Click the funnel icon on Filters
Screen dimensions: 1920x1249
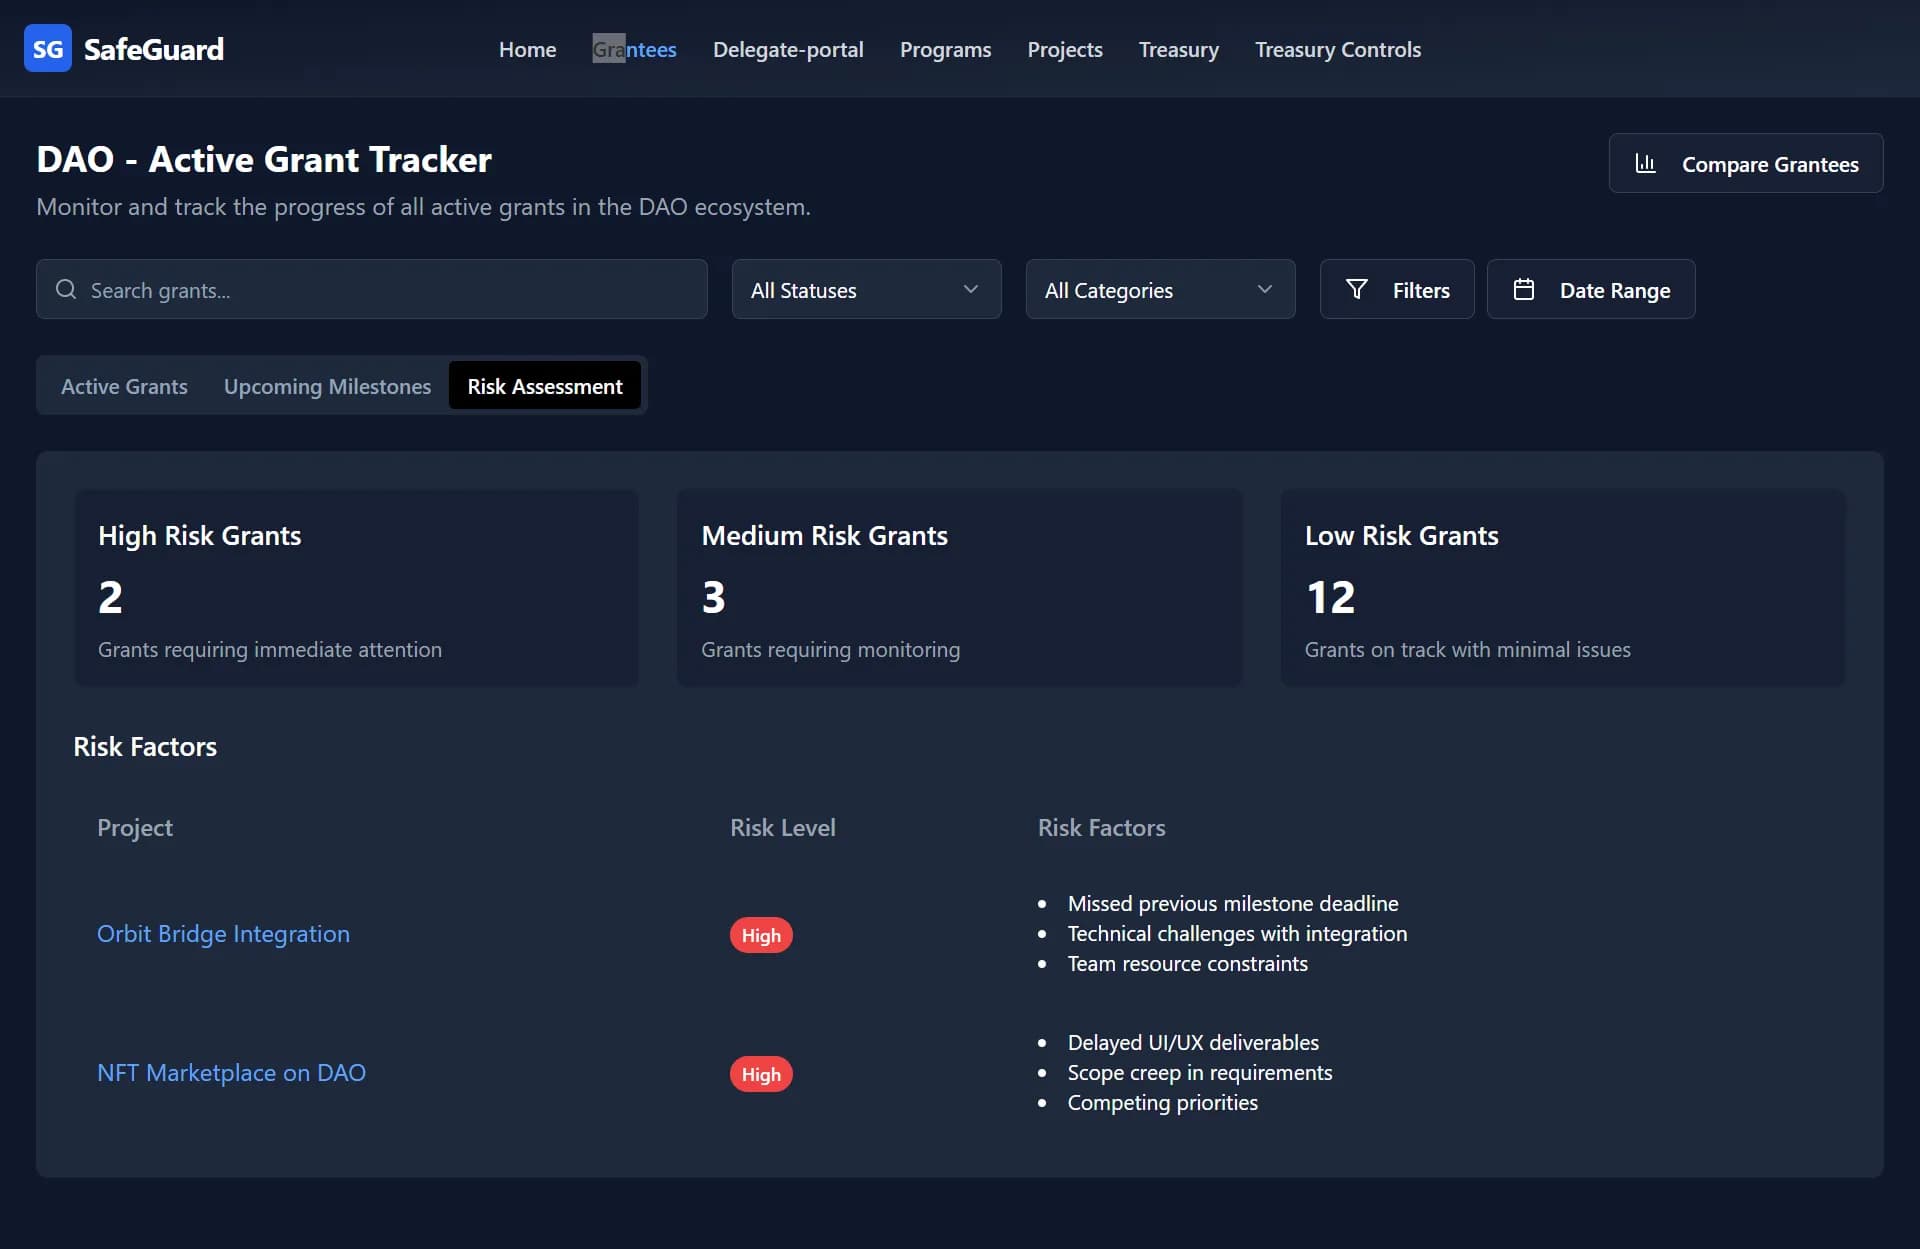1356,289
